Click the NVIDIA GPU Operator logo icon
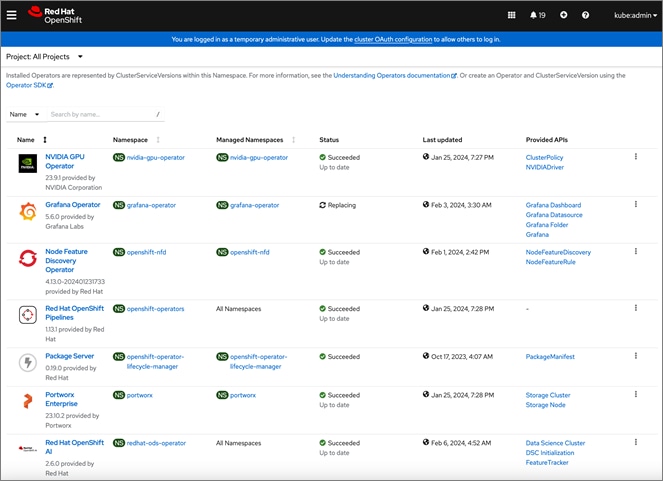The image size is (663, 481). click(x=28, y=163)
